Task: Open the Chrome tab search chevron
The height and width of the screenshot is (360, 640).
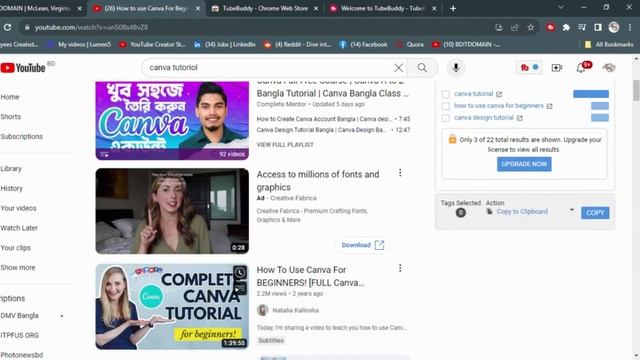Action: pyautogui.click(x=561, y=7)
